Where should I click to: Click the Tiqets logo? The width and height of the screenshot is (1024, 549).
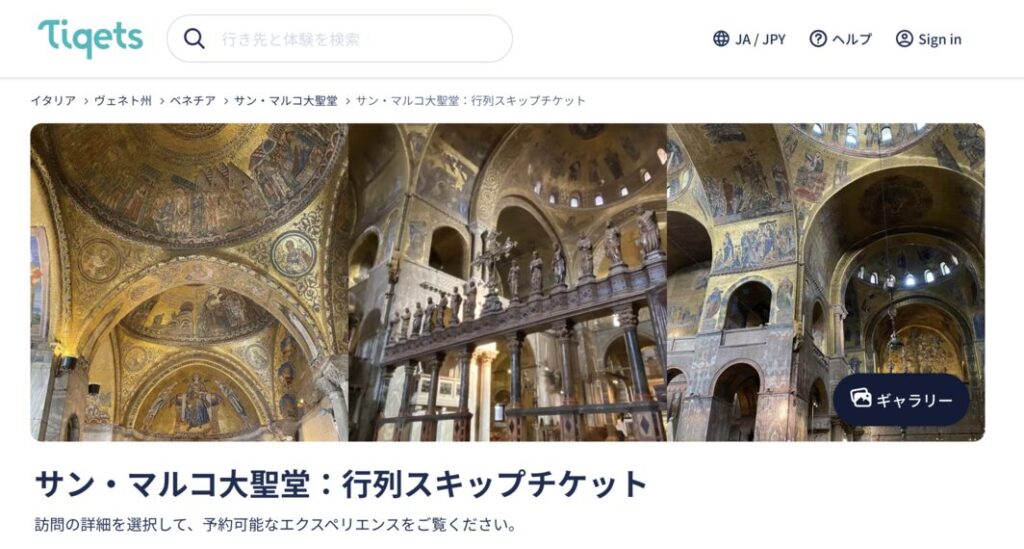90,39
